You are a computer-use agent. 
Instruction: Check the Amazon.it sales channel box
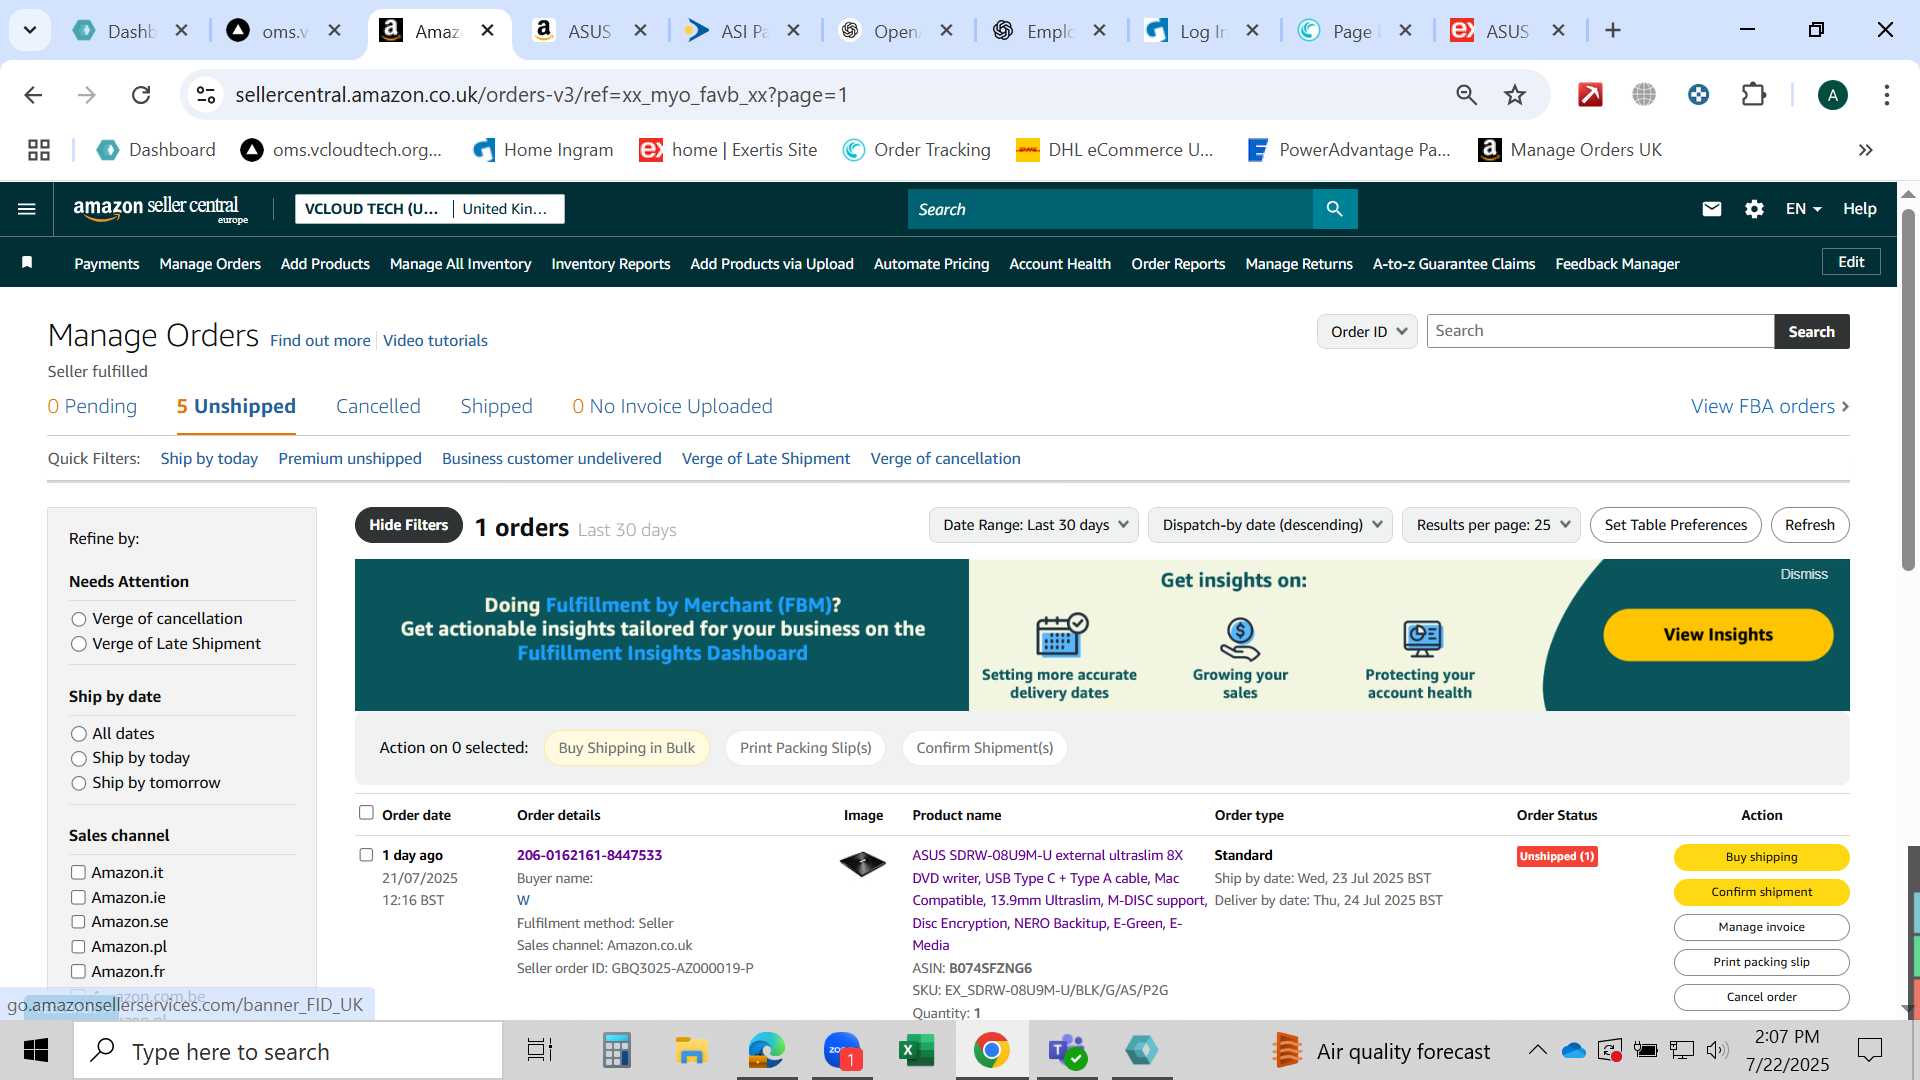[78, 872]
